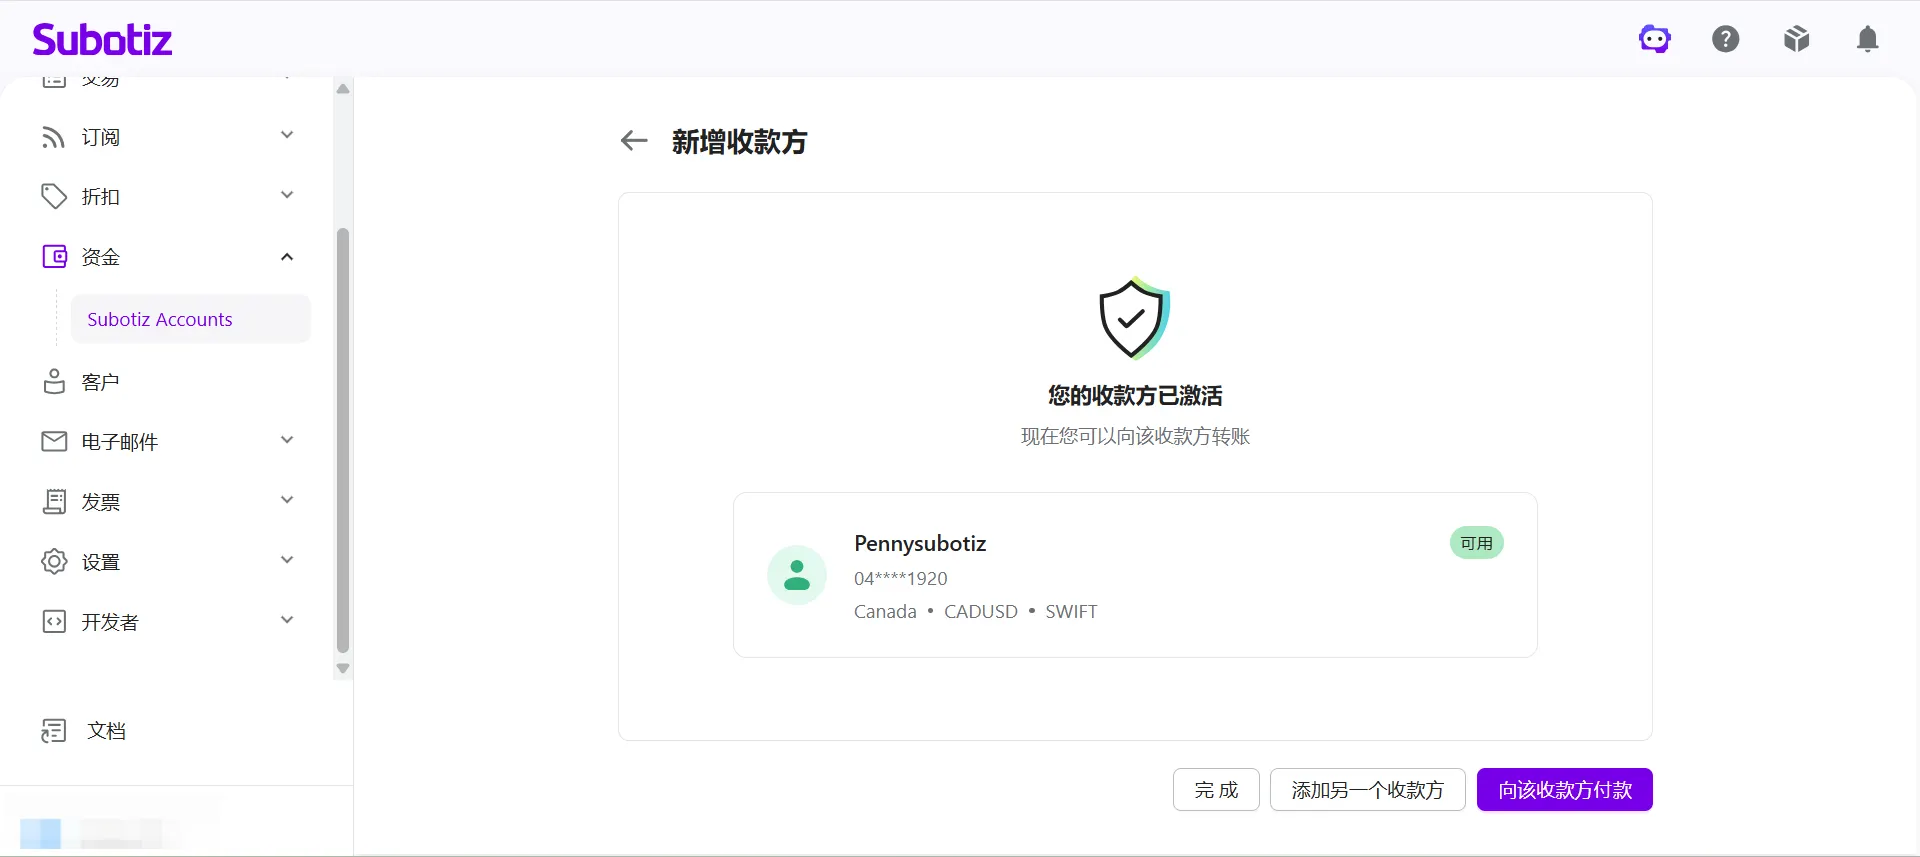Click the 可用 status badge
This screenshot has width=1920, height=857.
(1477, 543)
